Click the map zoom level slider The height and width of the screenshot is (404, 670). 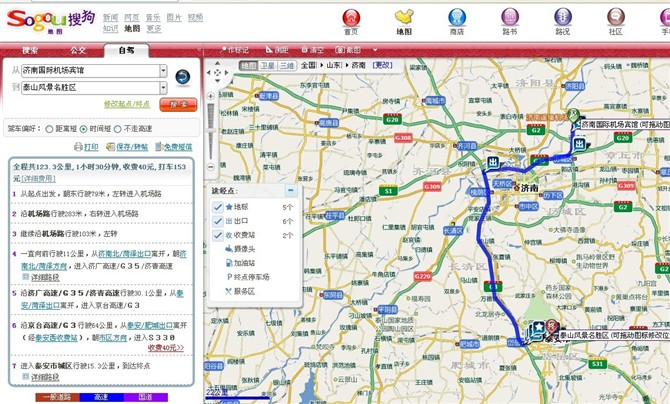point(211,132)
